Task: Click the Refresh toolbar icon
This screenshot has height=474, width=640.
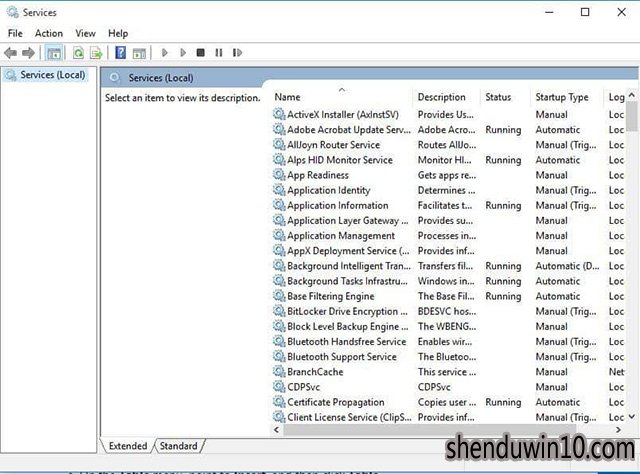Action: click(x=78, y=53)
